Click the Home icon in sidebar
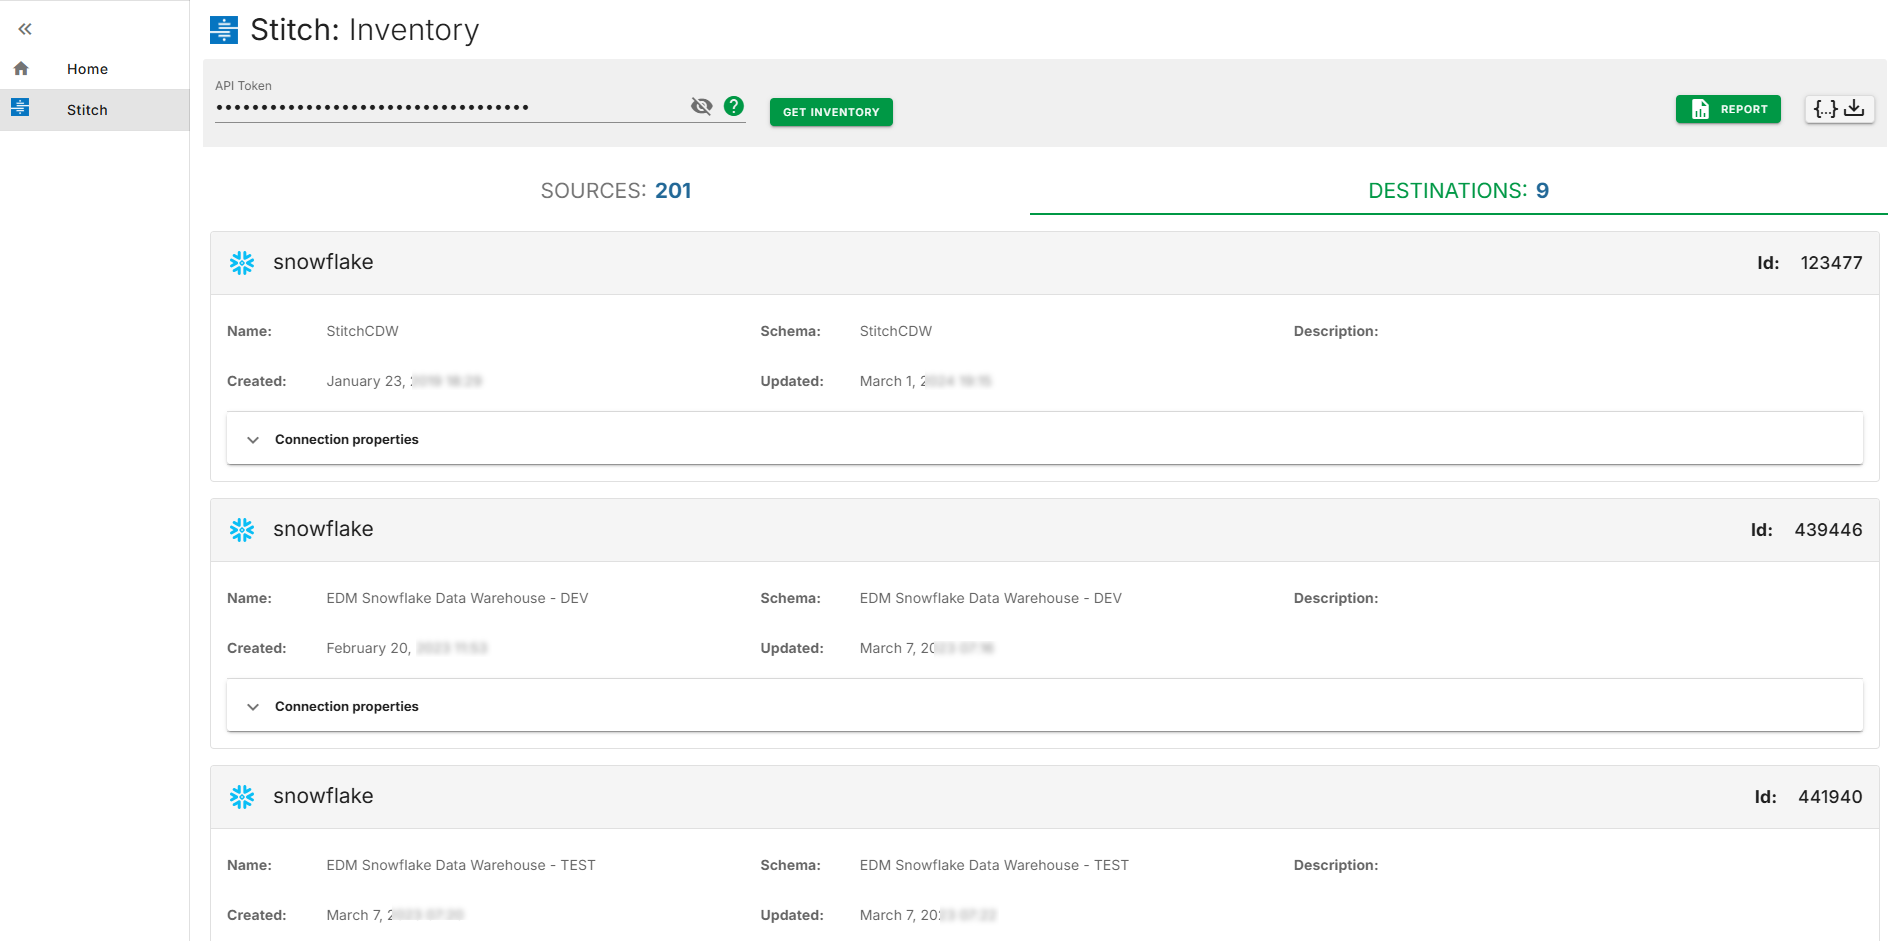This screenshot has width=1900, height=941. pyautogui.click(x=21, y=69)
